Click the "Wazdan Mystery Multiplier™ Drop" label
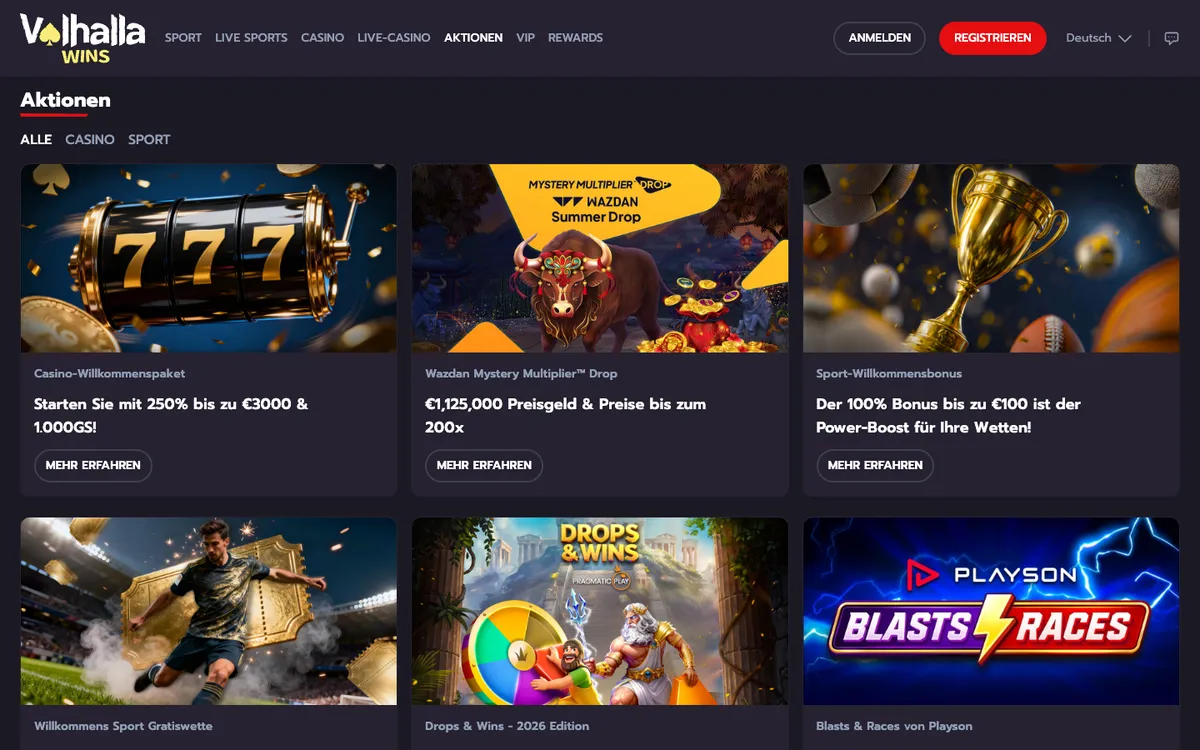This screenshot has width=1200, height=750. (x=521, y=373)
